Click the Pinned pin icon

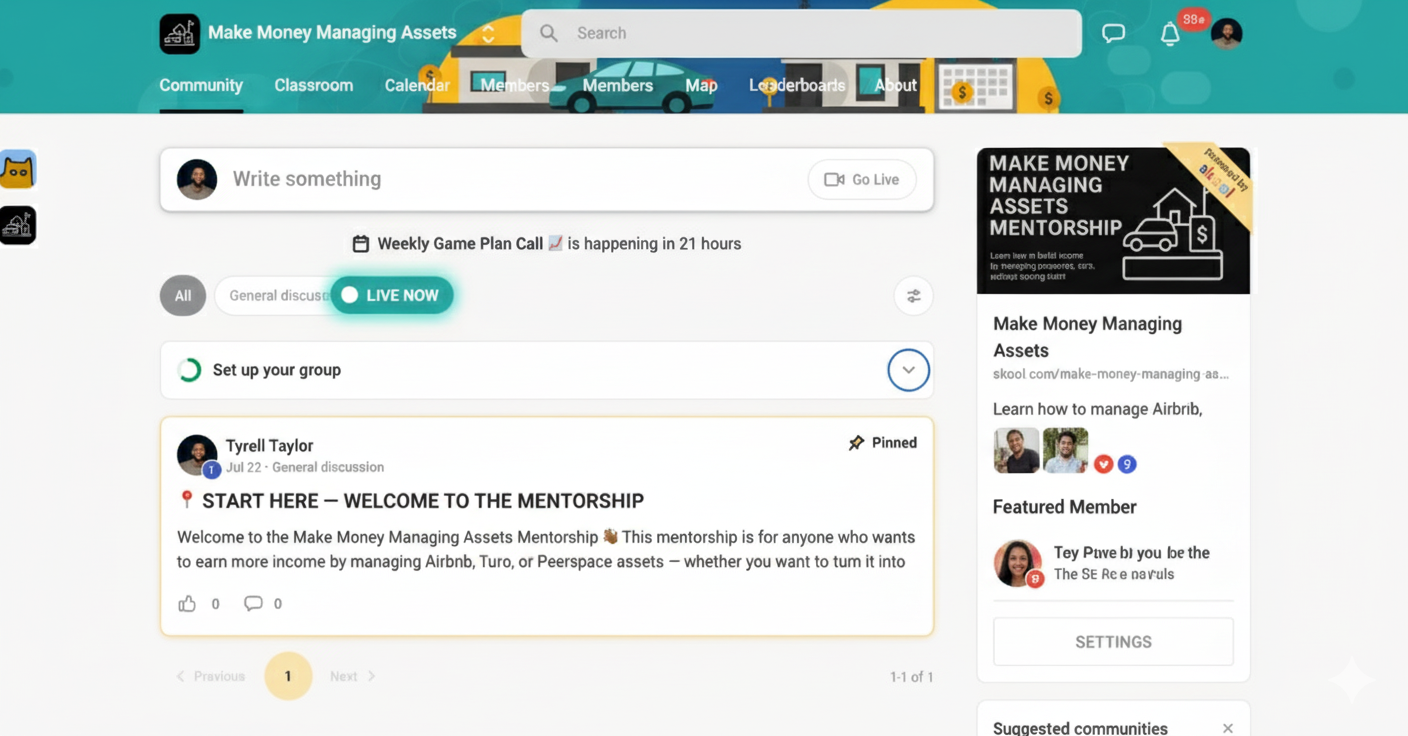click(x=856, y=443)
